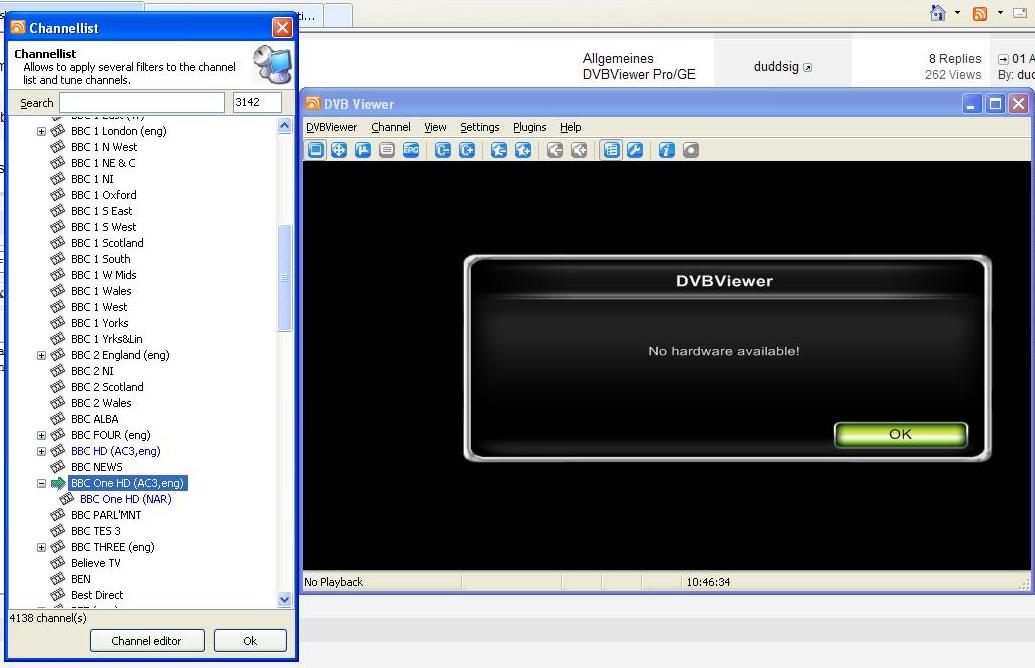
Task: Select BBC 1 Scotland channel
Action: 107,243
